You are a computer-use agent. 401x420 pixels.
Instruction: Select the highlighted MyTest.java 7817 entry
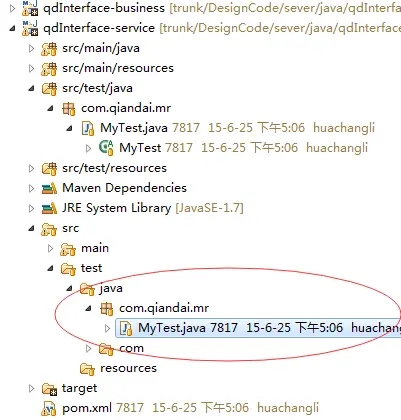point(258,328)
